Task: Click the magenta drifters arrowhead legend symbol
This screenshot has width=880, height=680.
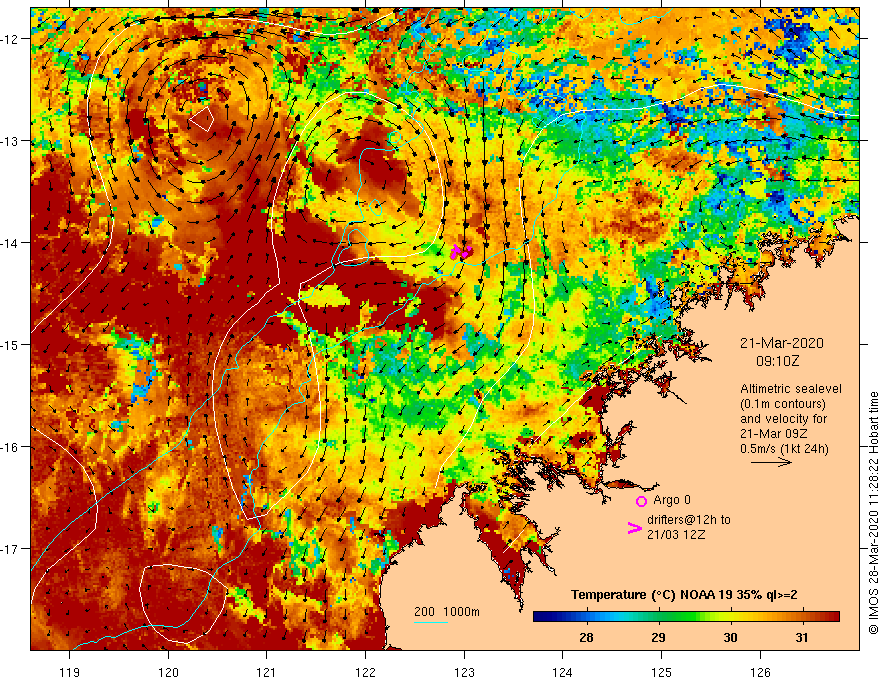Action: coord(634,527)
